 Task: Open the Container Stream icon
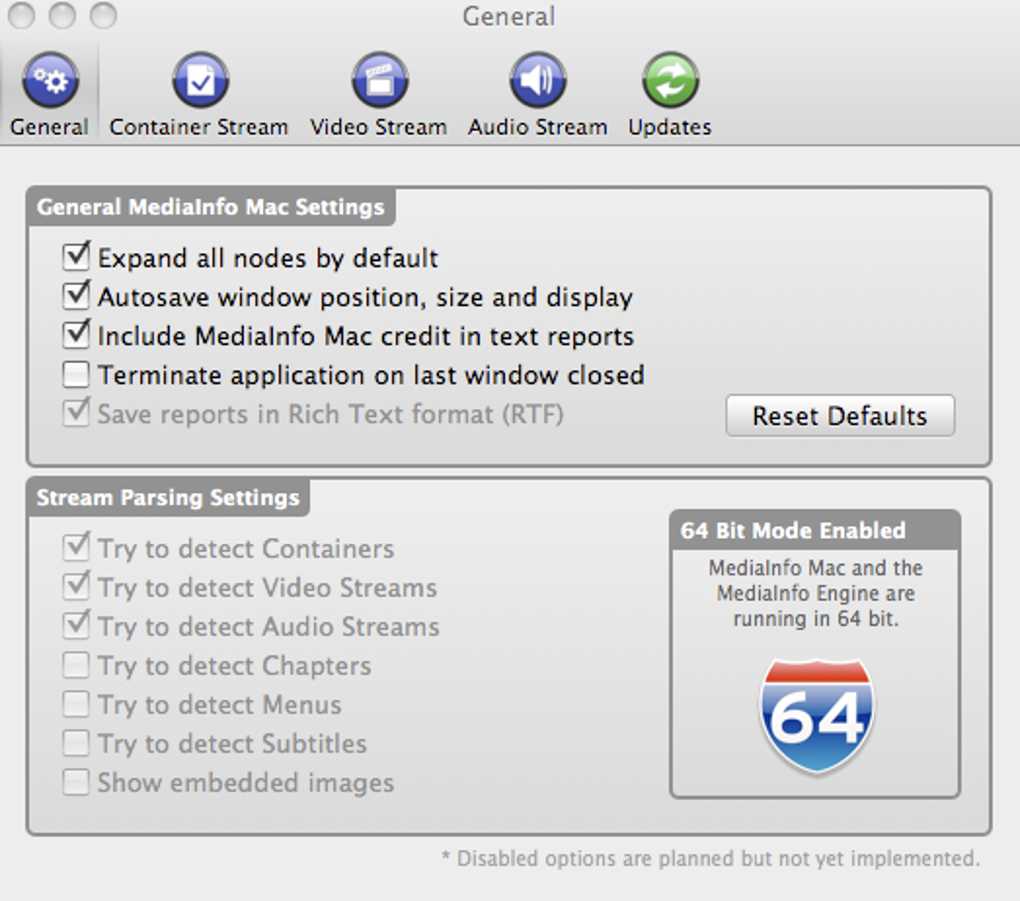200,81
